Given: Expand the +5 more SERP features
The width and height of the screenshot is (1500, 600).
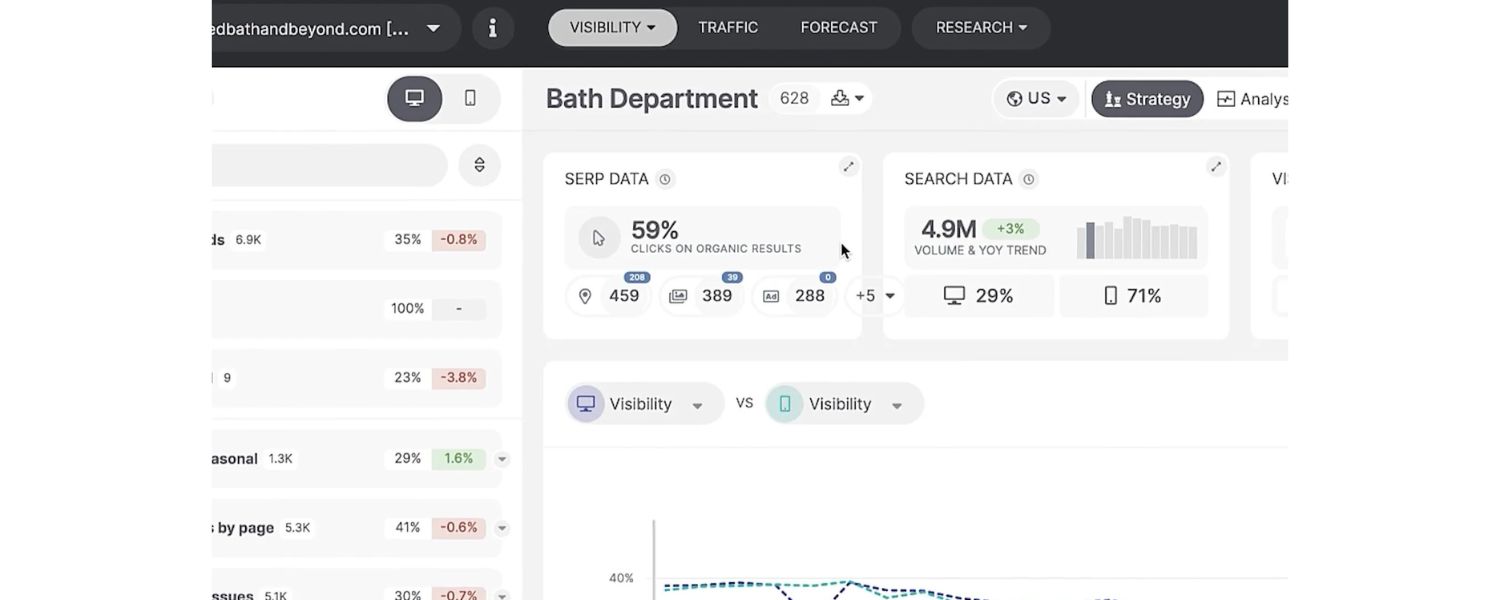Looking at the screenshot, I should (x=875, y=296).
